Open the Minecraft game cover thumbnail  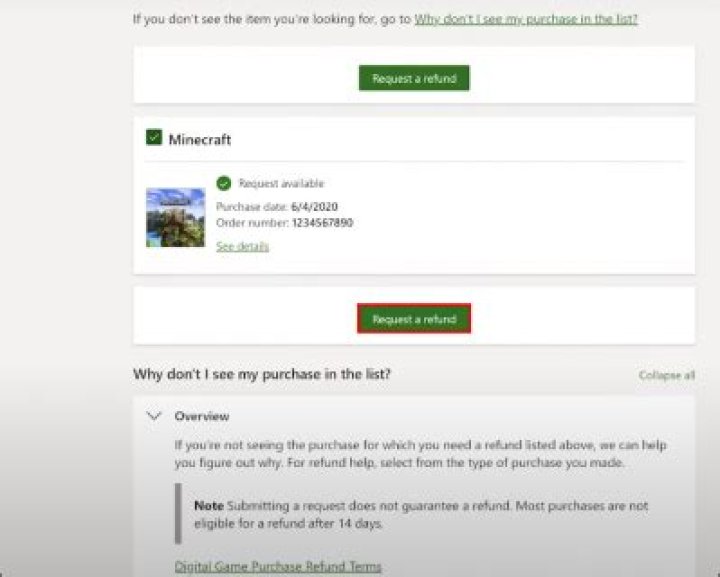pyautogui.click(x=175, y=217)
